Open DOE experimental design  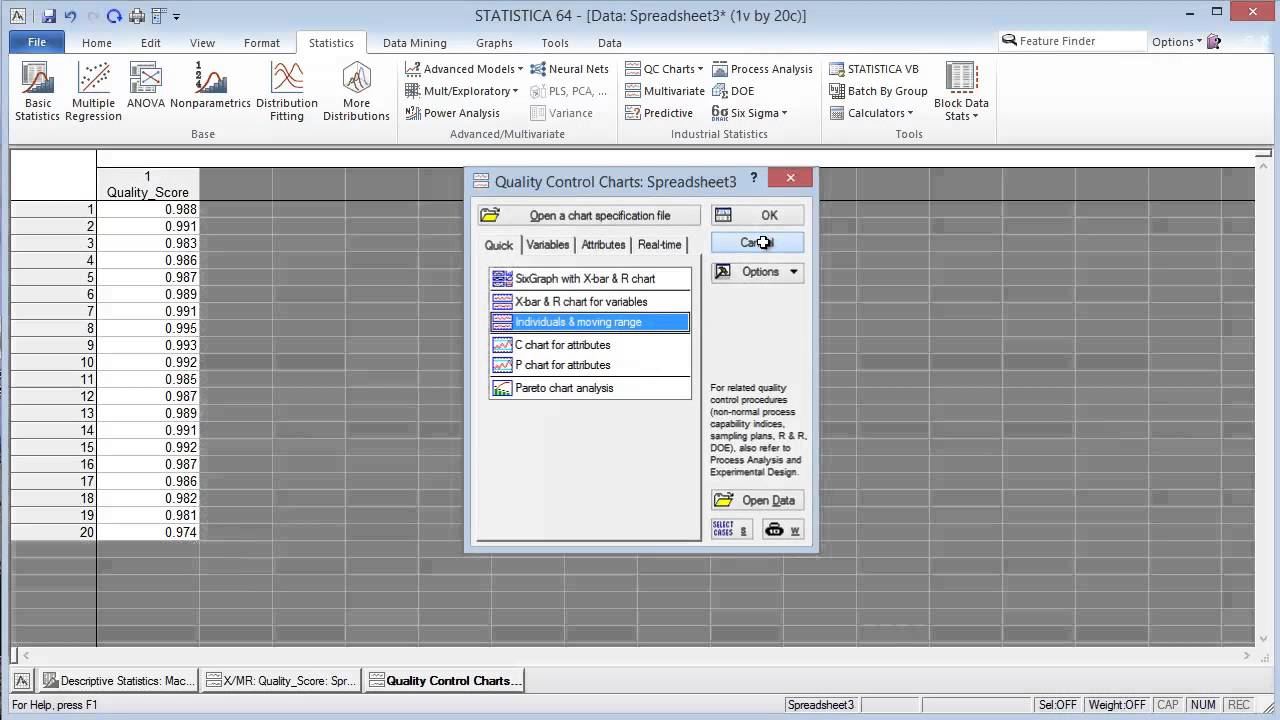(733, 91)
